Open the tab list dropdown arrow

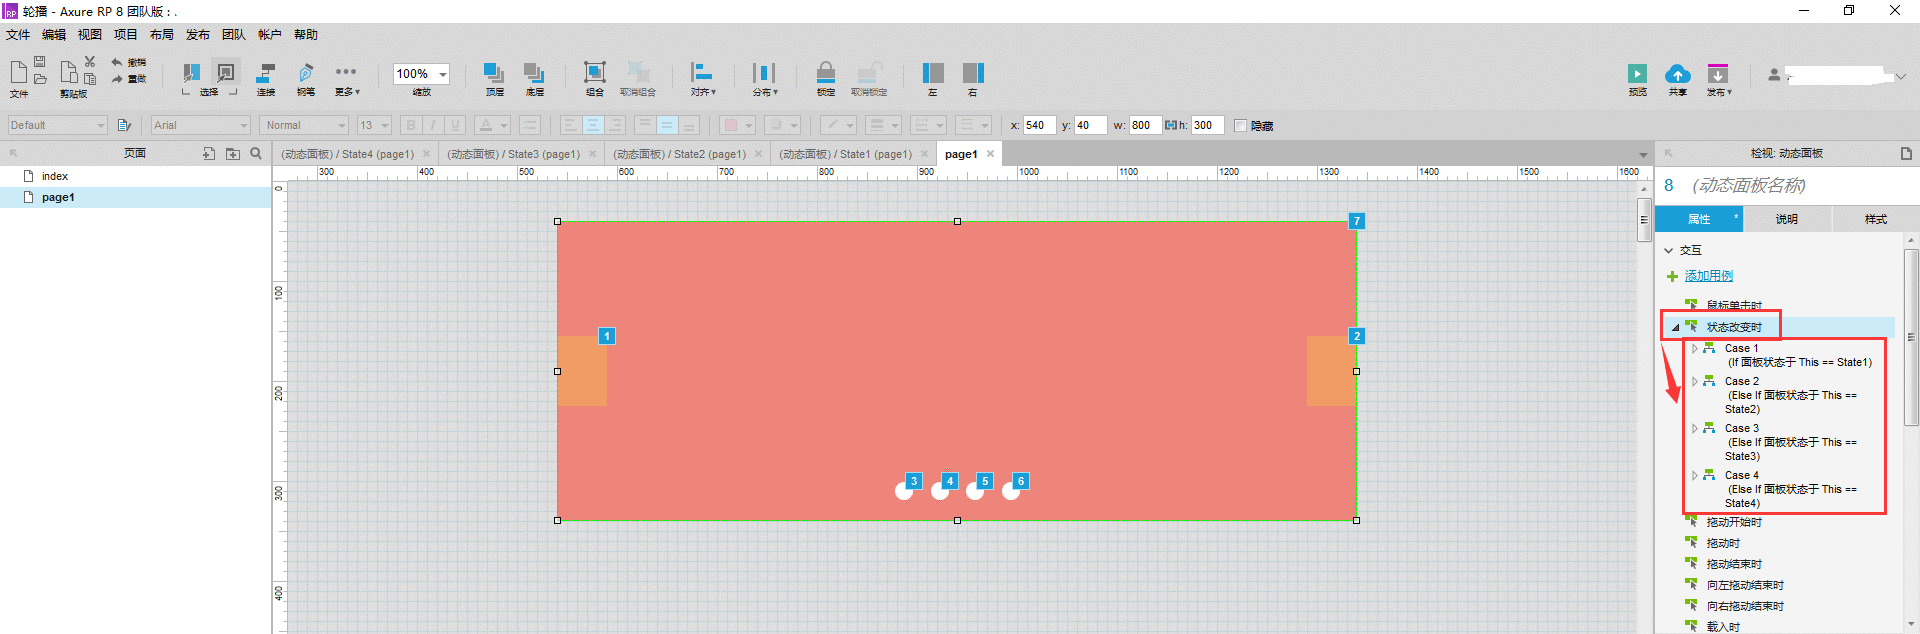pos(1643,154)
